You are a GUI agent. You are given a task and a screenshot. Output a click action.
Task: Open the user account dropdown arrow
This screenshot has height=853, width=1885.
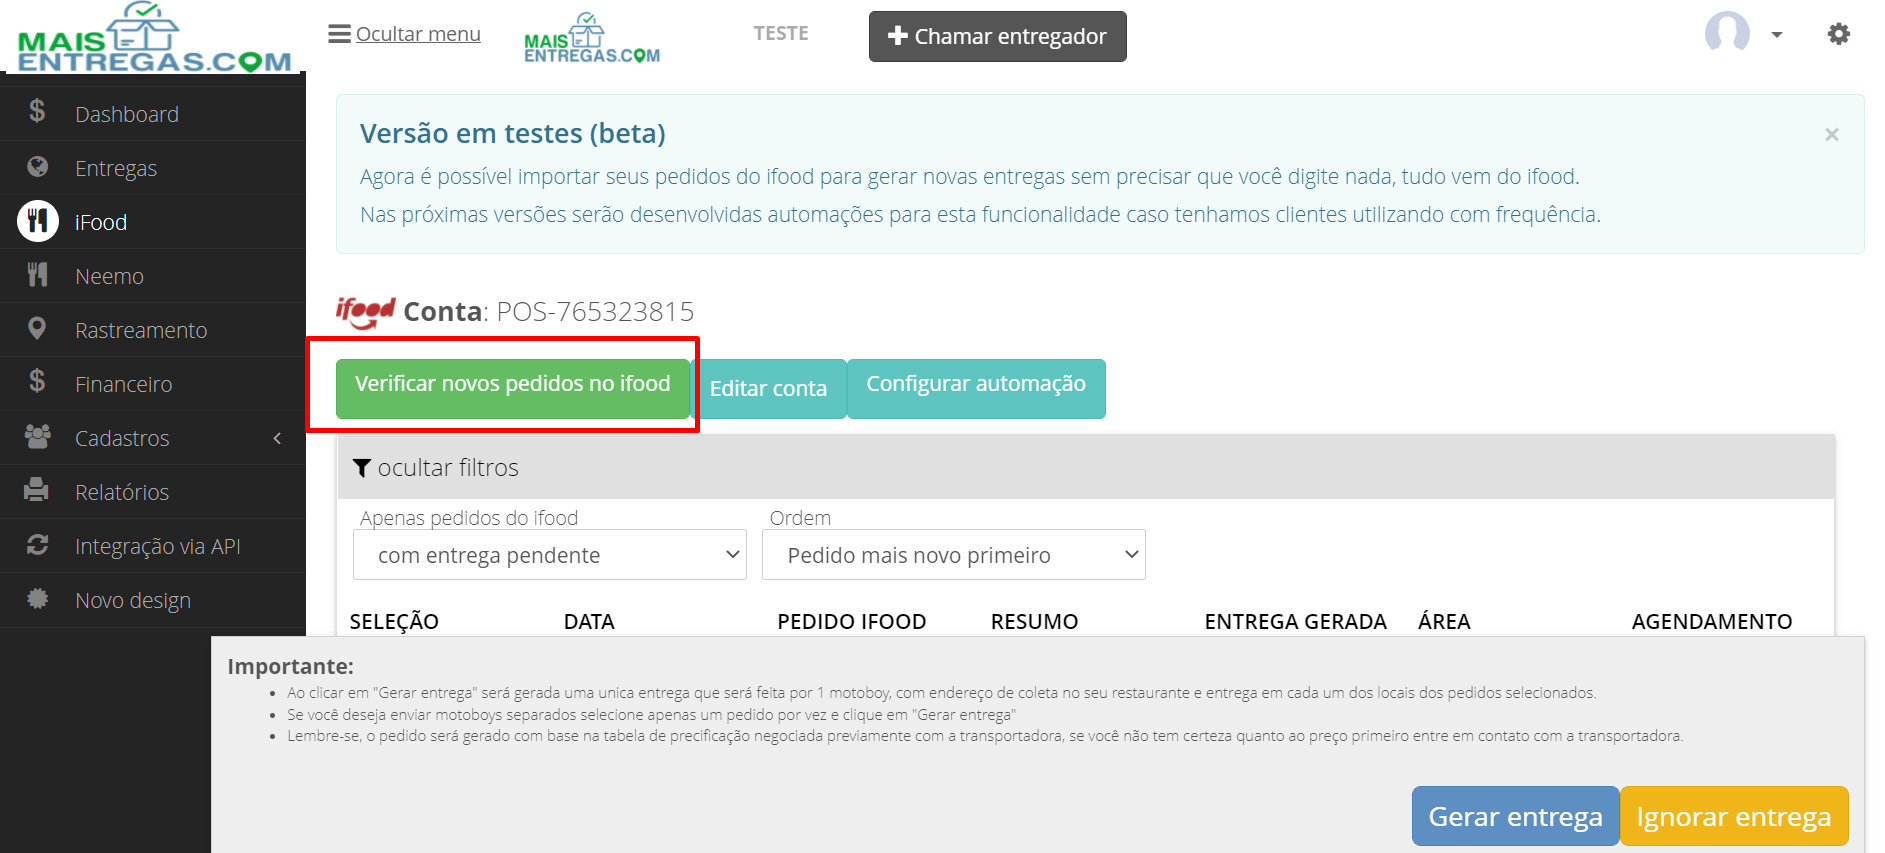coord(1776,34)
